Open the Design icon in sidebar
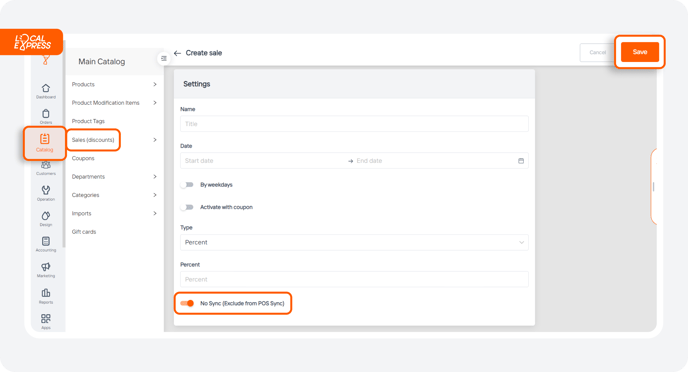Screen dimensions: 688x372 (46, 216)
